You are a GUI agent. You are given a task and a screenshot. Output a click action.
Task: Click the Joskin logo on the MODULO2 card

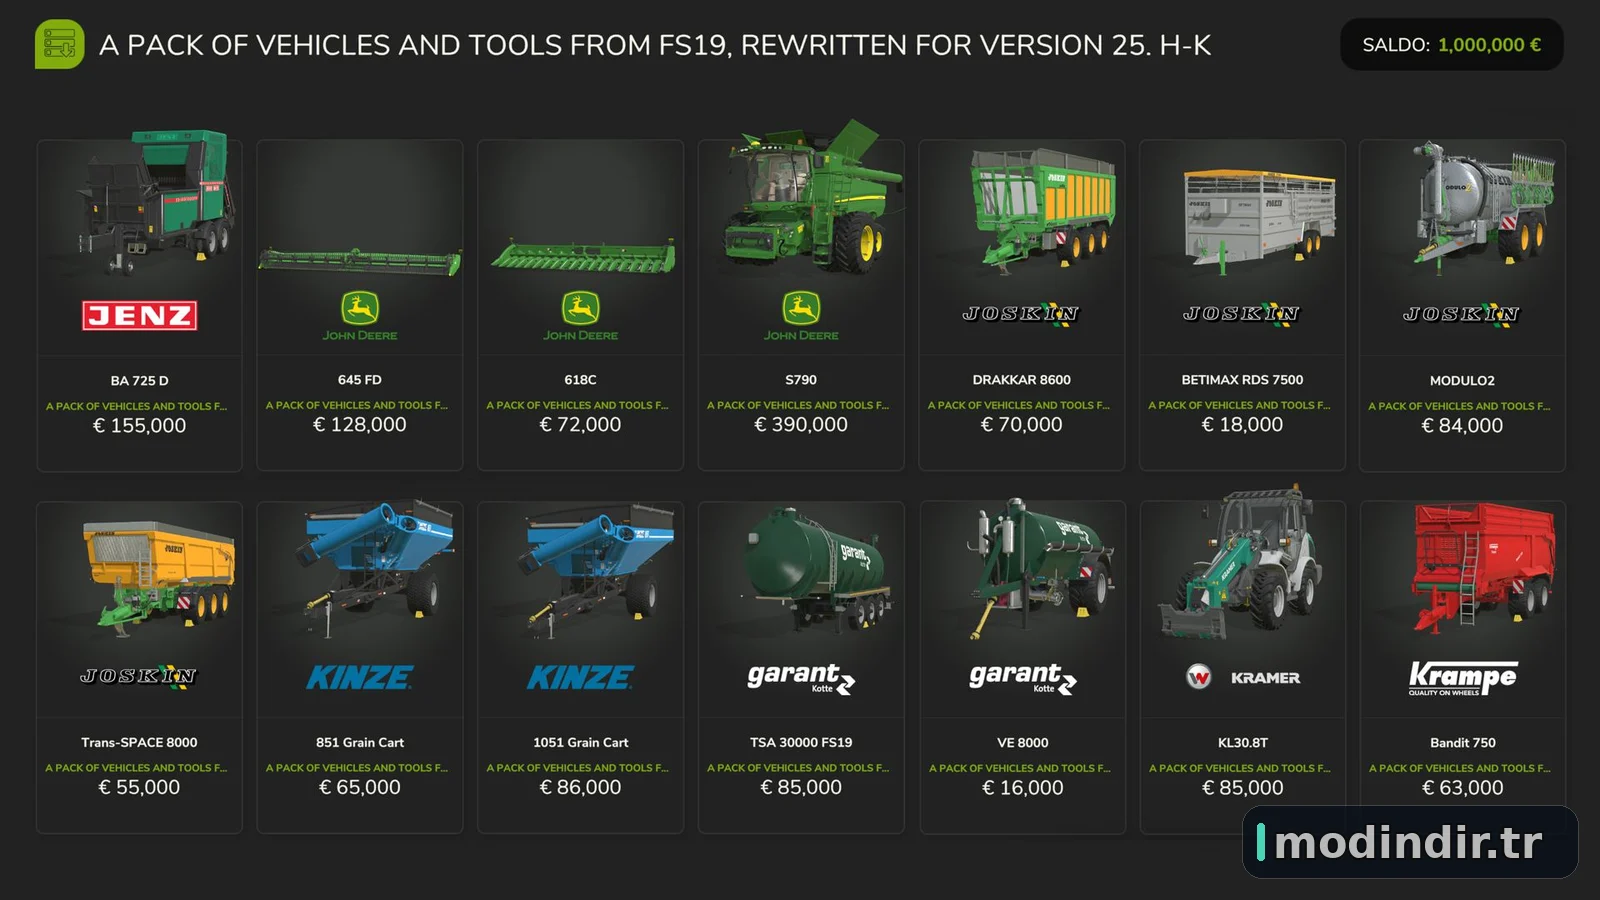[1462, 314]
